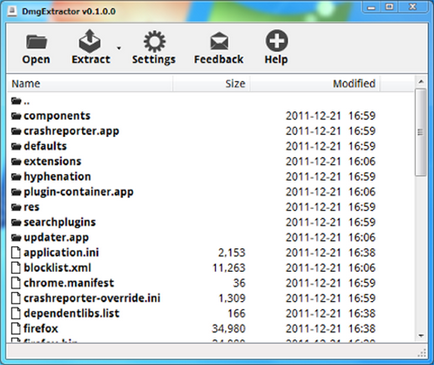Expand the Extract dropdown arrow

pyautogui.click(x=119, y=48)
